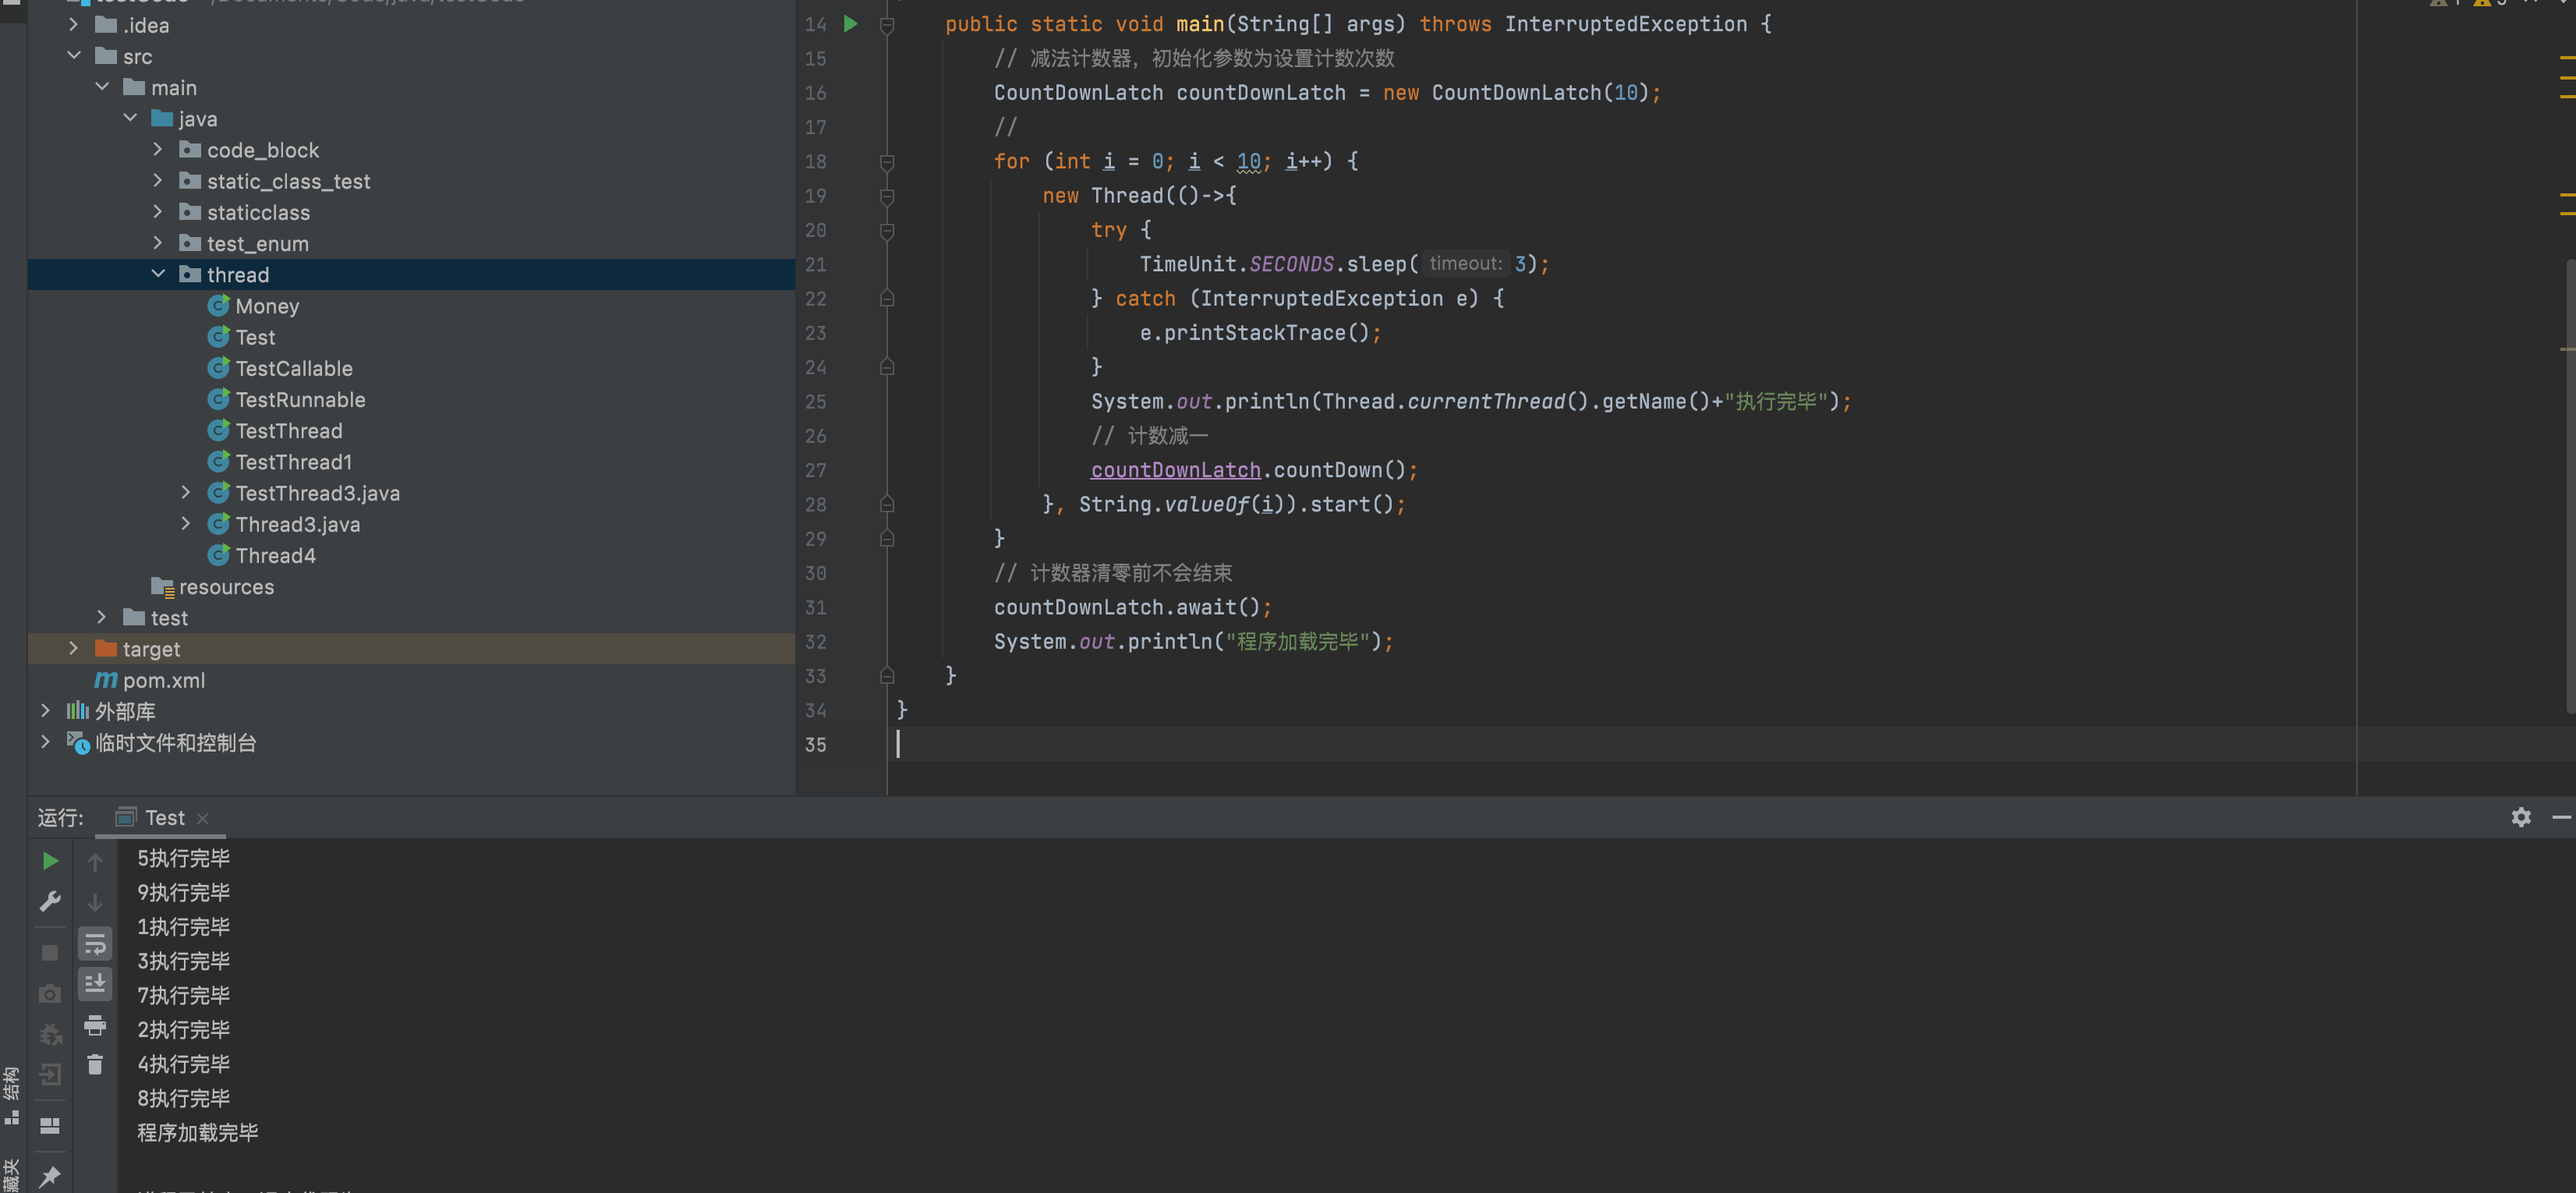Open run configuration wrench icon
Image resolution: width=2576 pixels, height=1193 pixels.
50,901
